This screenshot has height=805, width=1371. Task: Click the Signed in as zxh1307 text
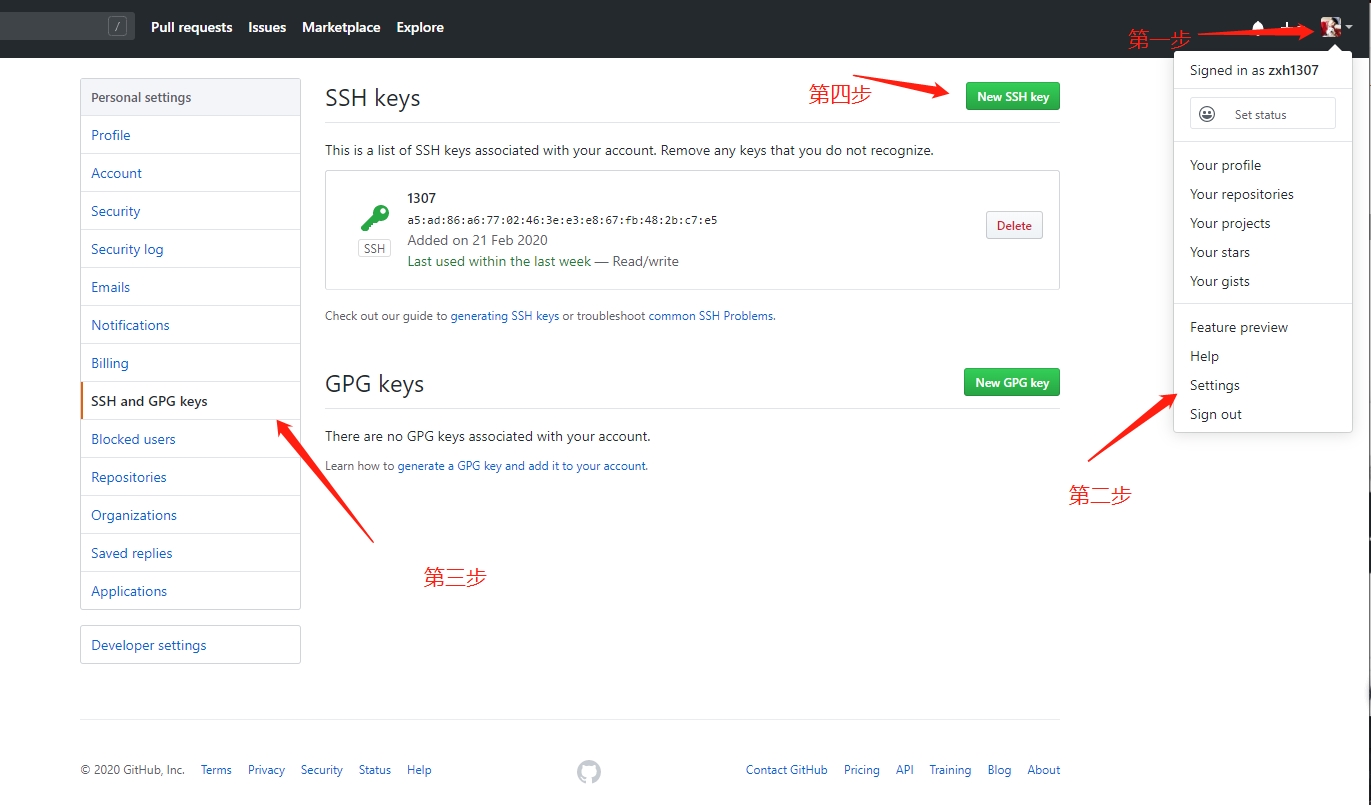click(x=1254, y=71)
